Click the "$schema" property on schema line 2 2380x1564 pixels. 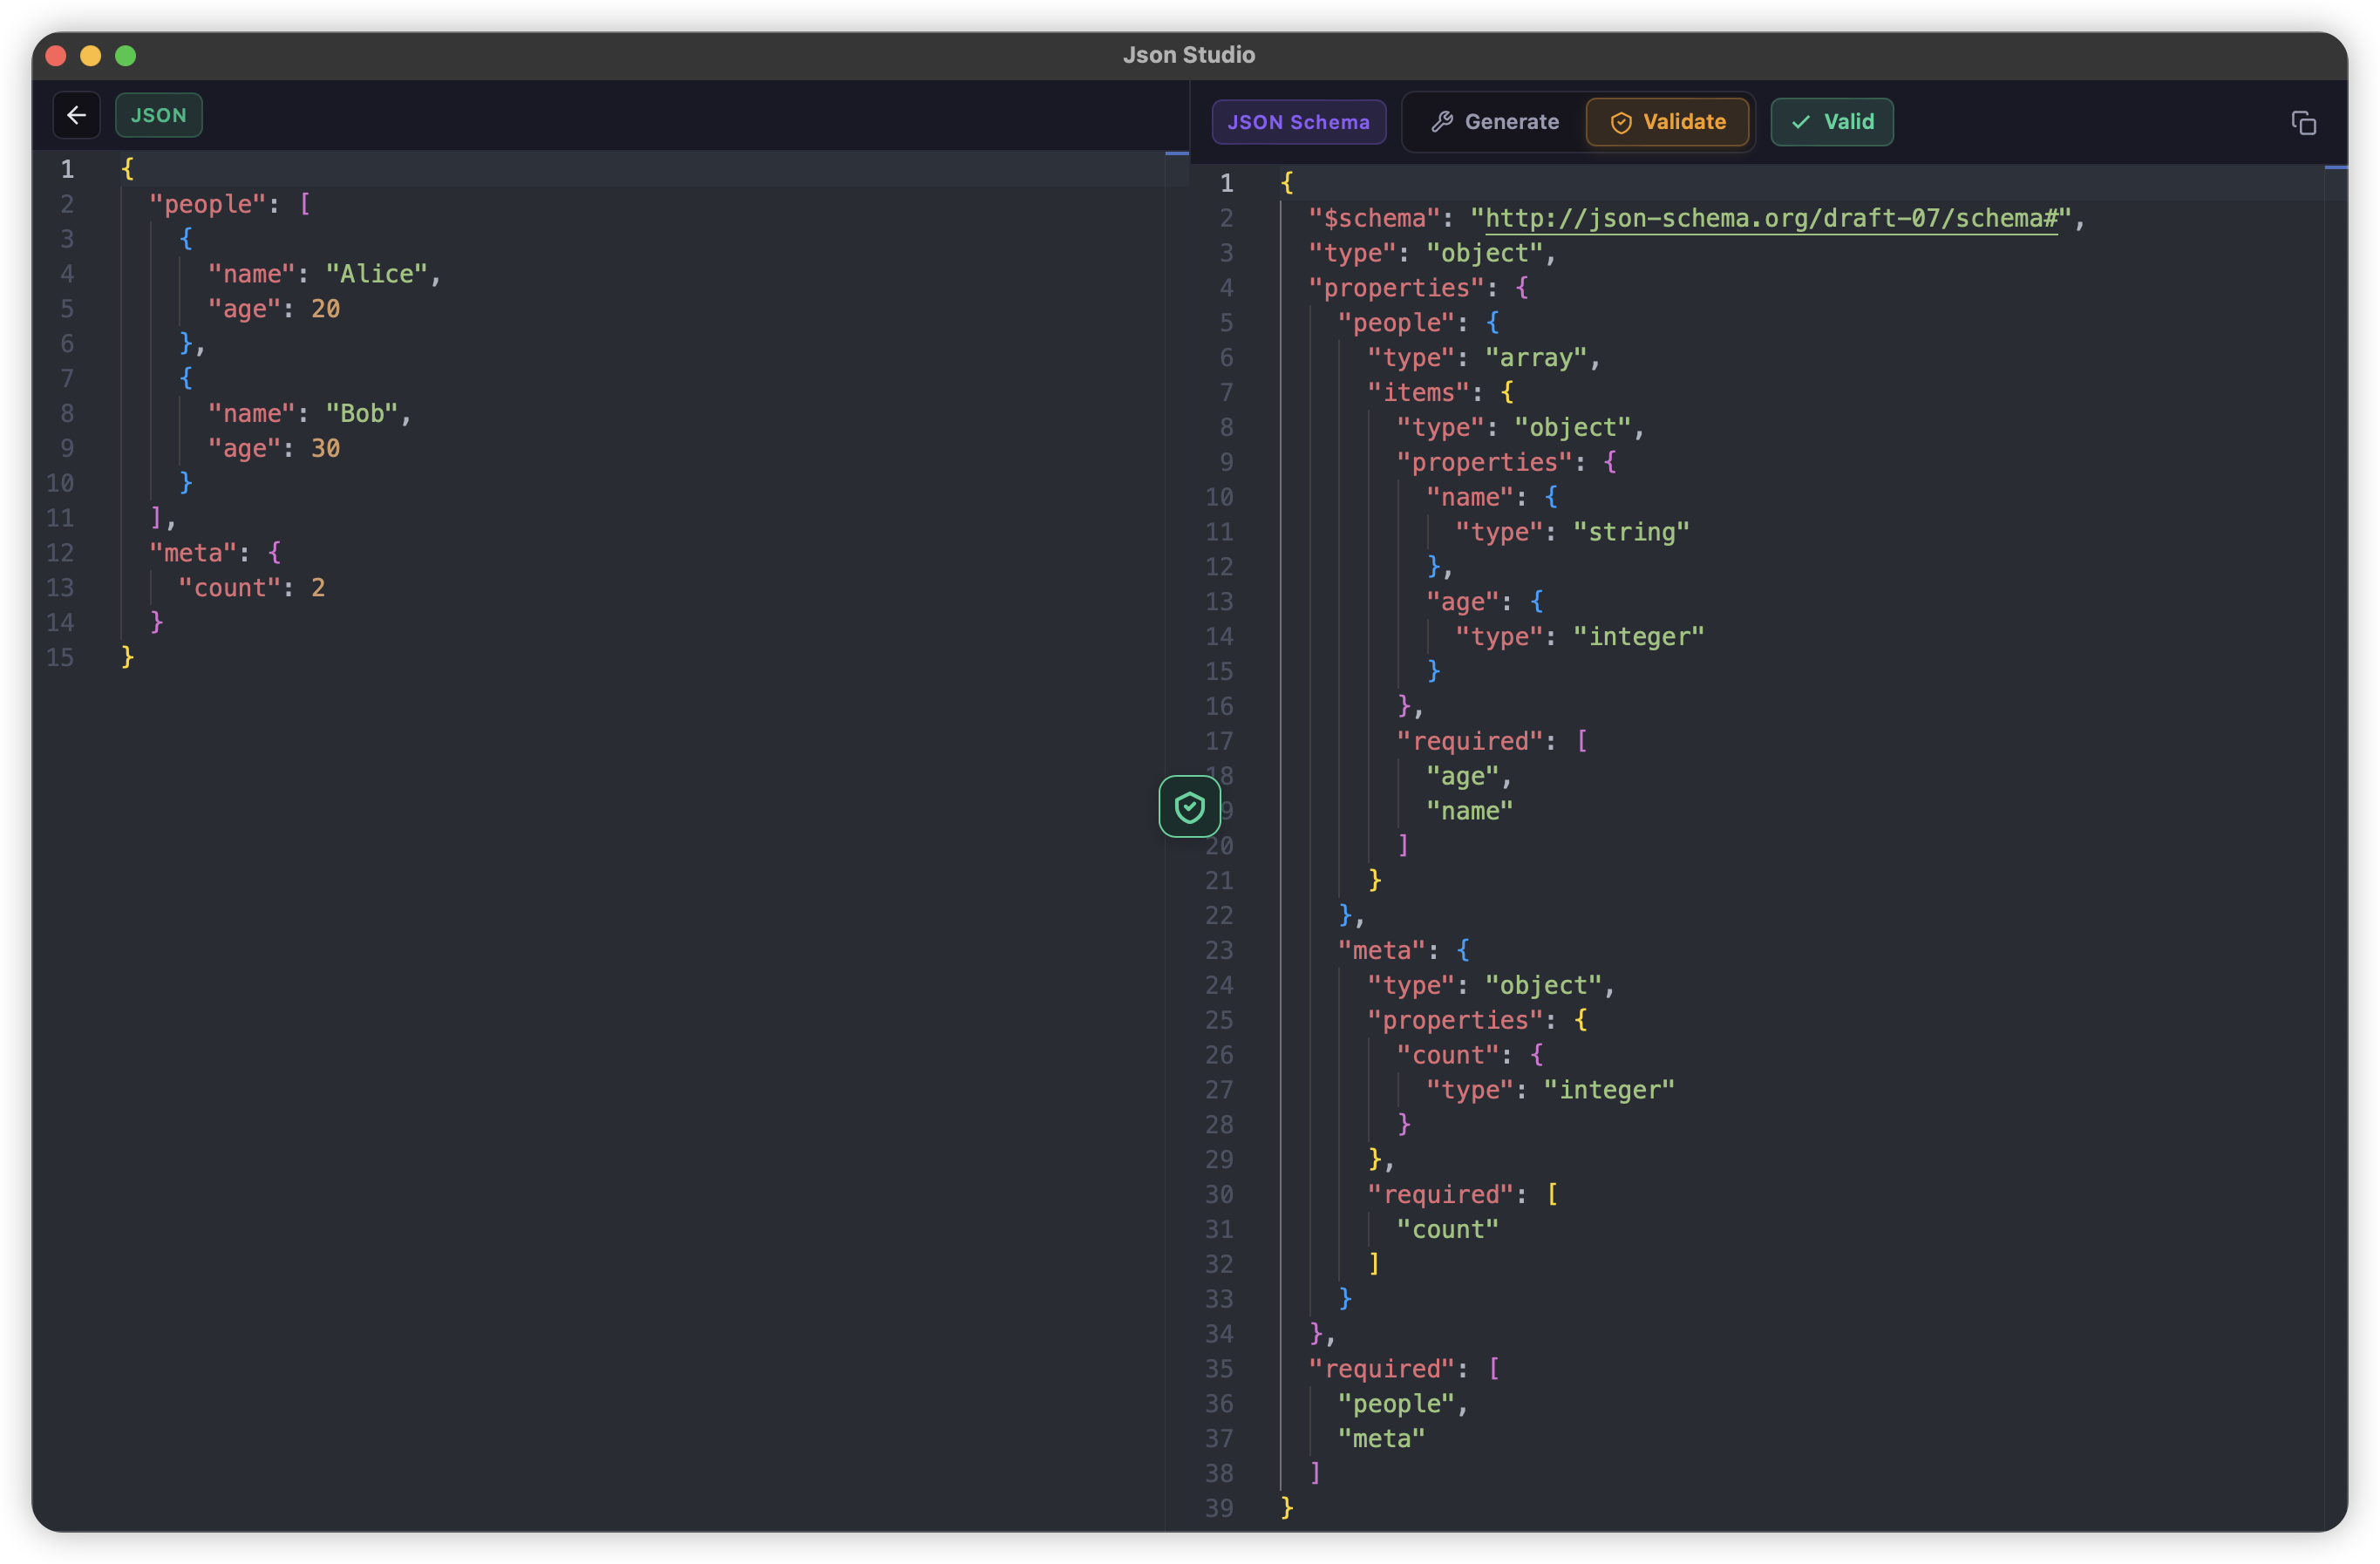pos(1373,218)
